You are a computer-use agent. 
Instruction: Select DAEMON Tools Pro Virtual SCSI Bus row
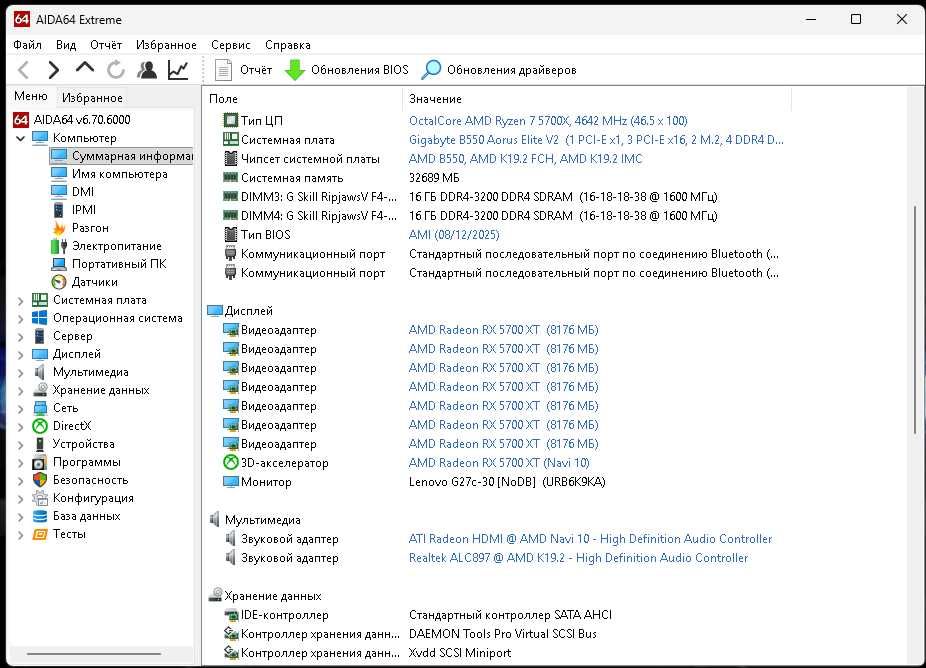[x=503, y=634]
